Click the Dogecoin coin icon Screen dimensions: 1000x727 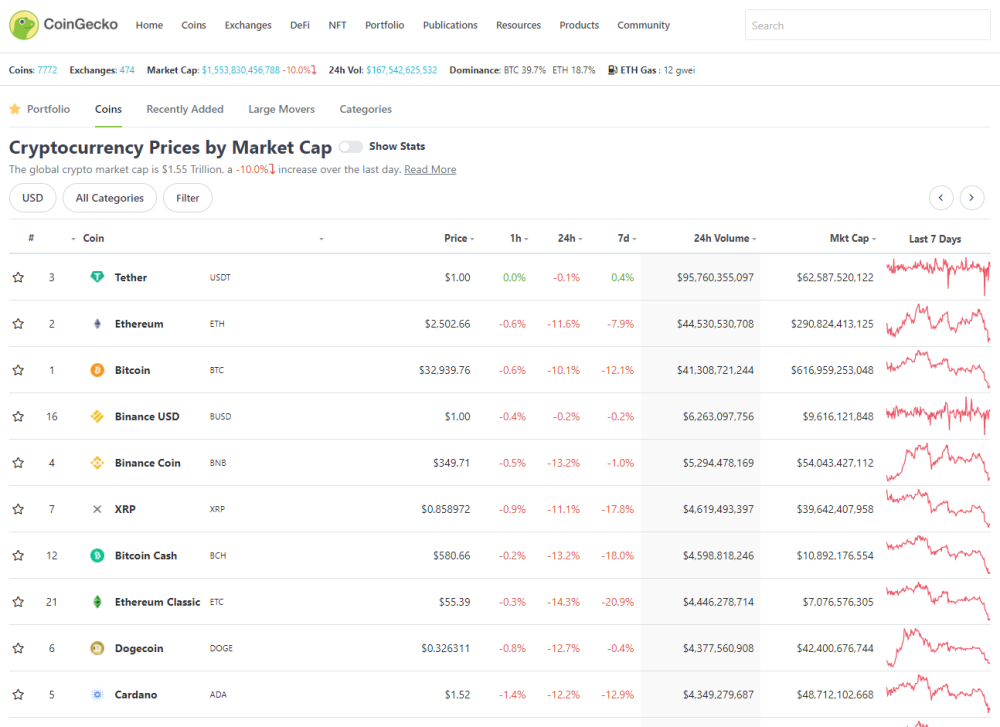tap(97, 648)
